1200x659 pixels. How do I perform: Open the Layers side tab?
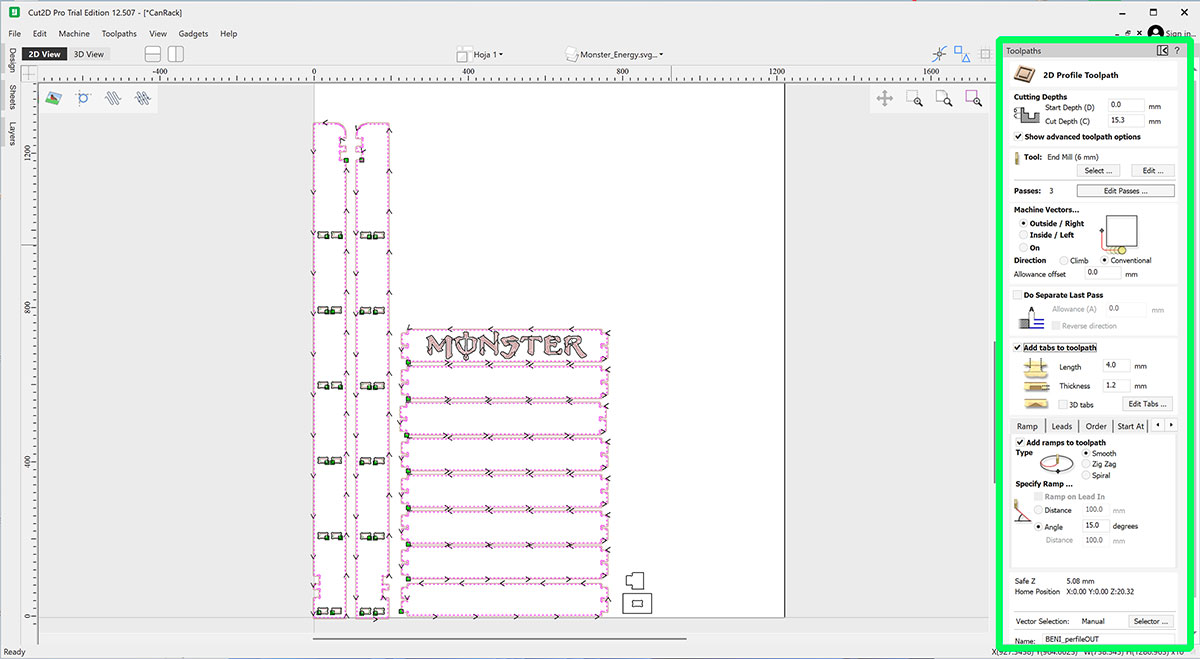(x=11, y=133)
